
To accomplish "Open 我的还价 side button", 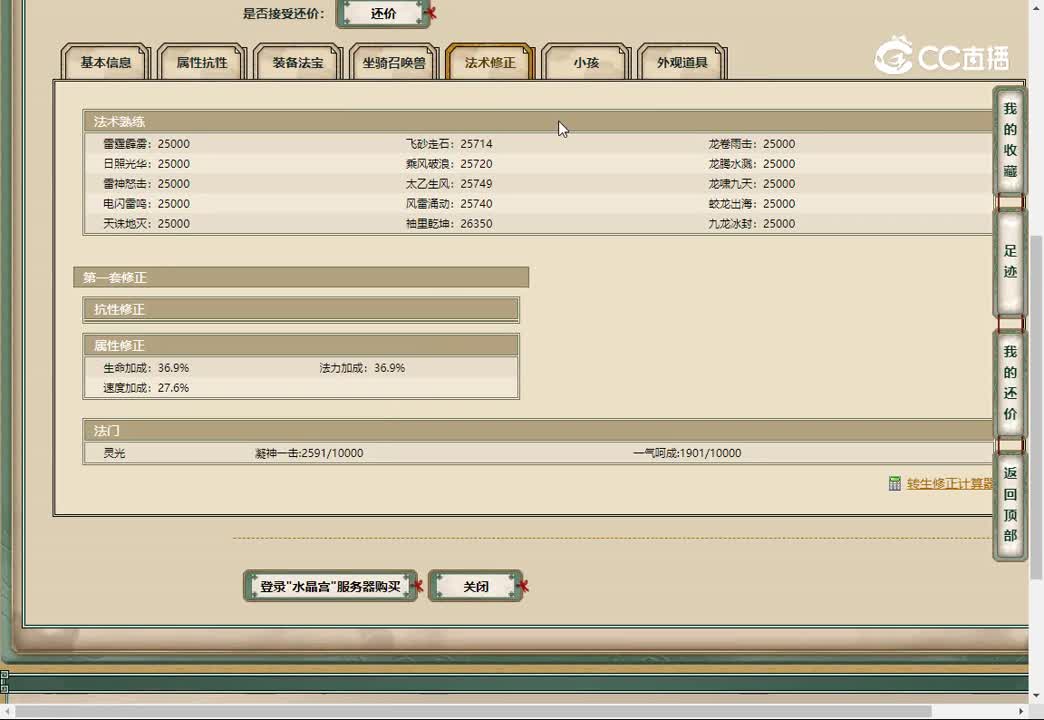I will (x=1010, y=382).
